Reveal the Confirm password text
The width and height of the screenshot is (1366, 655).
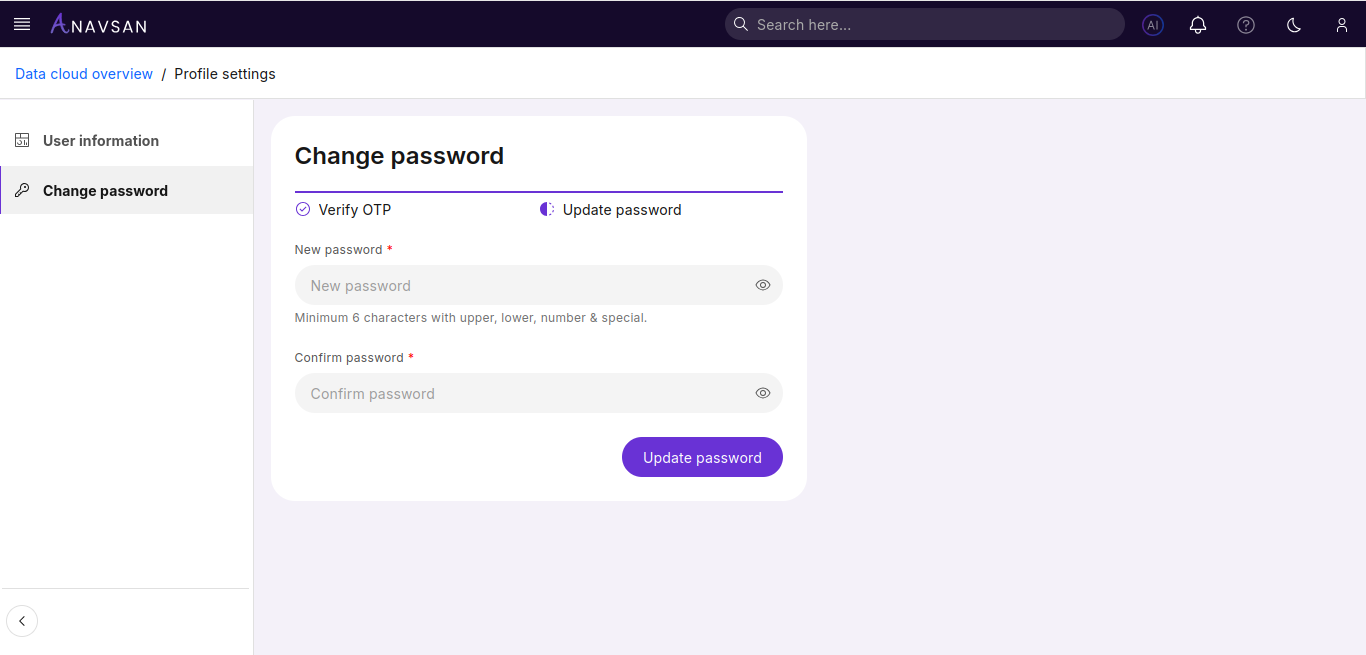pos(762,393)
